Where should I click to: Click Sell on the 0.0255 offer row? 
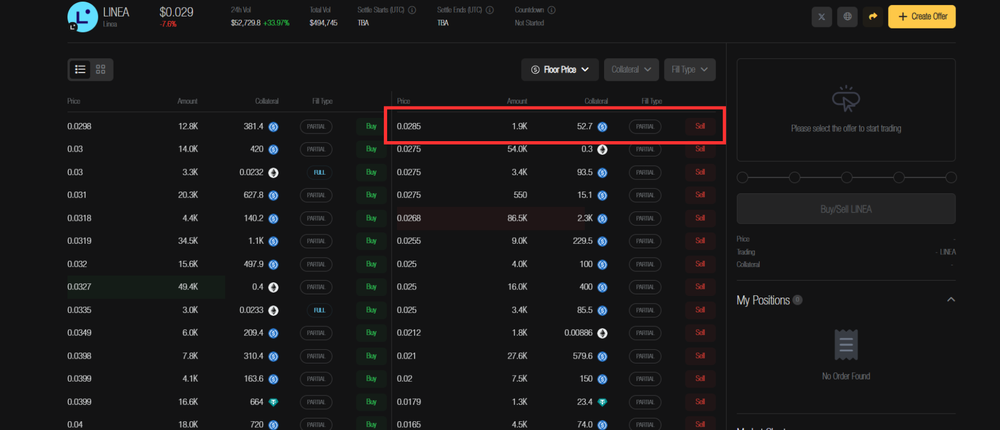700,241
